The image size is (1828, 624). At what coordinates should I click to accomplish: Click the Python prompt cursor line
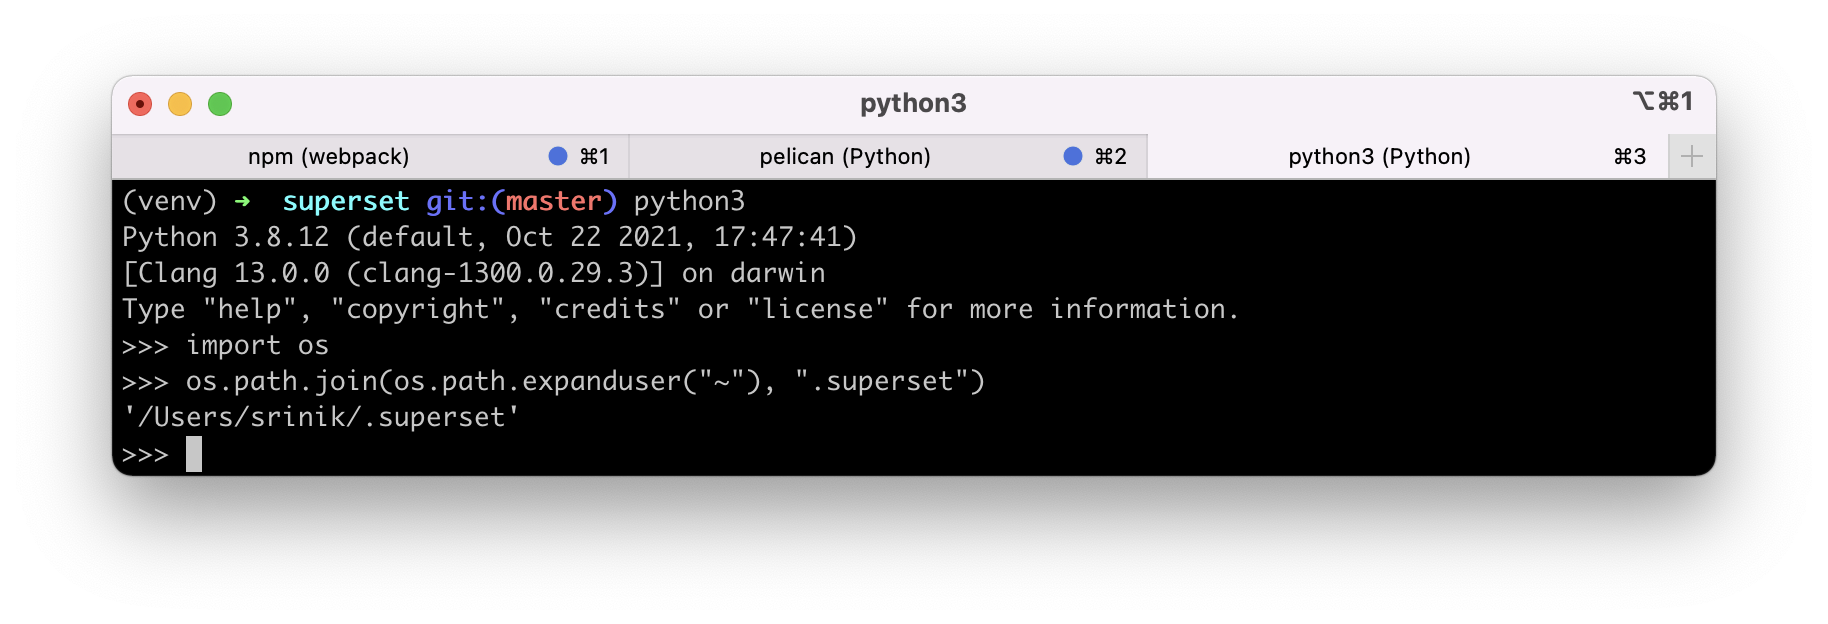click(x=162, y=454)
